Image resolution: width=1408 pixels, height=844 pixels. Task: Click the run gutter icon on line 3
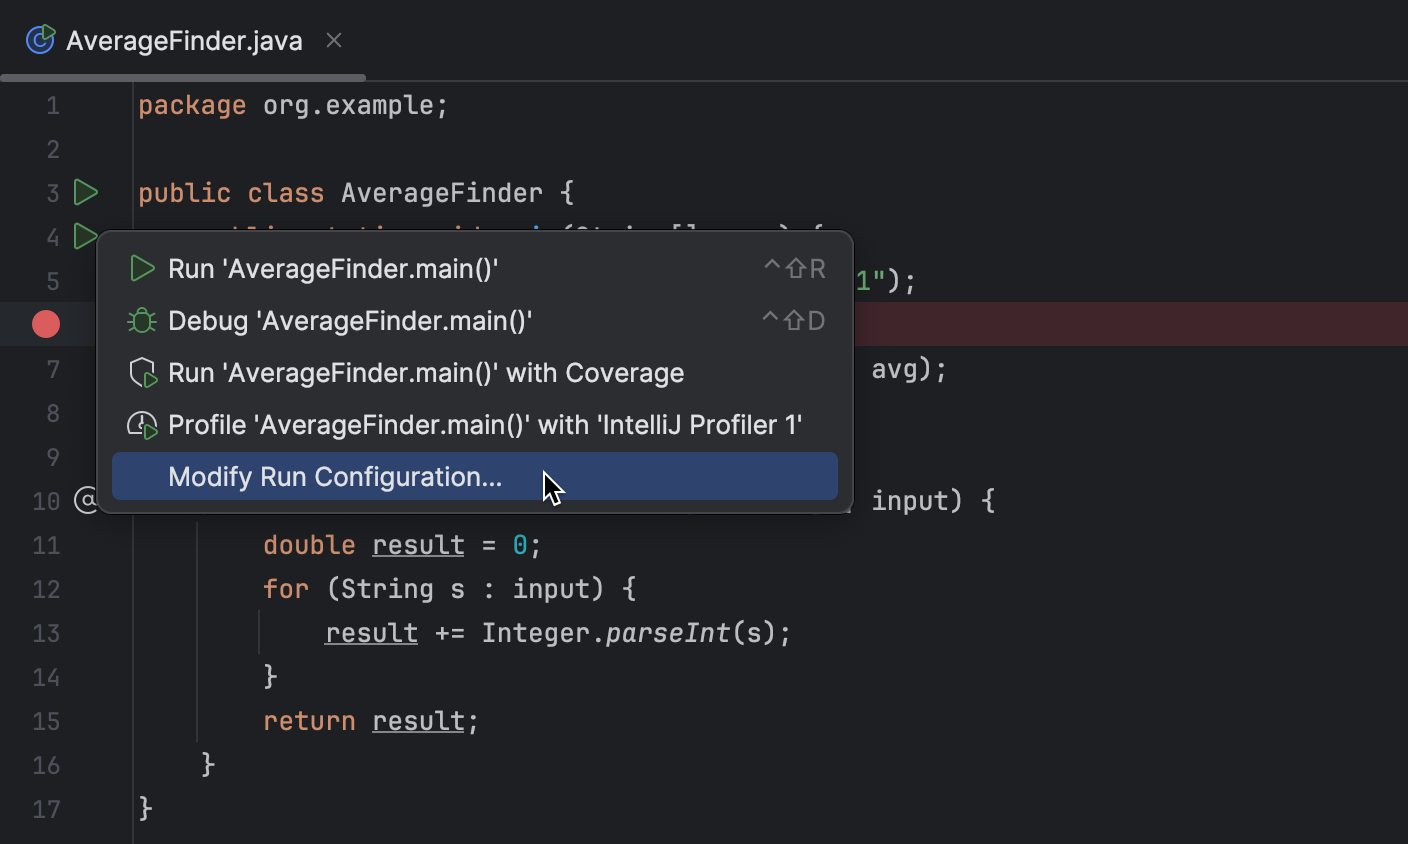[x=86, y=192]
